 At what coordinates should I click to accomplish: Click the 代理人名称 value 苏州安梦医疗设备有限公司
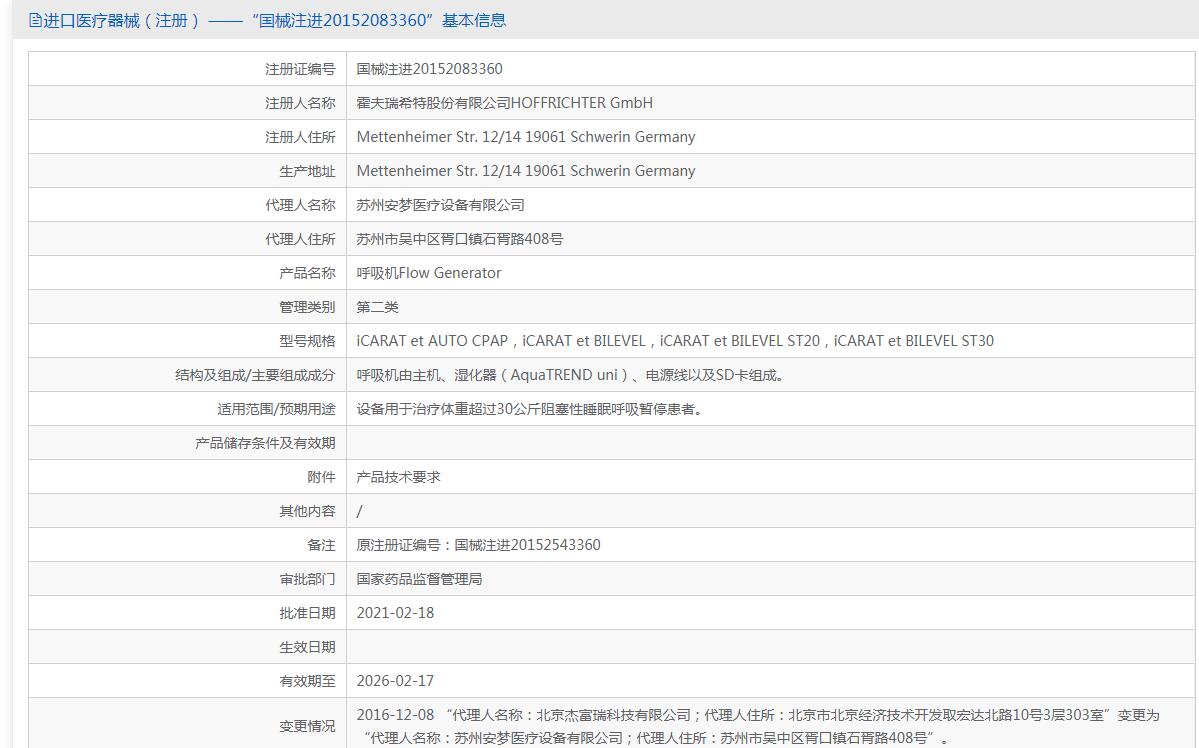pyautogui.click(x=440, y=205)
